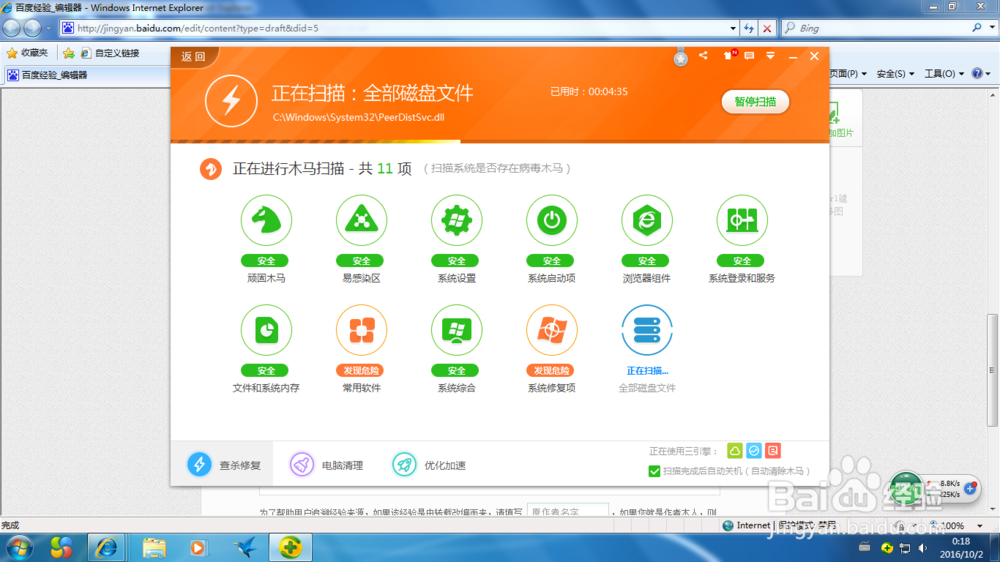The width and height of the screenshot is (1000, 562).
Task: Open the 工具(O) dropdown menu
Action: 944,74
